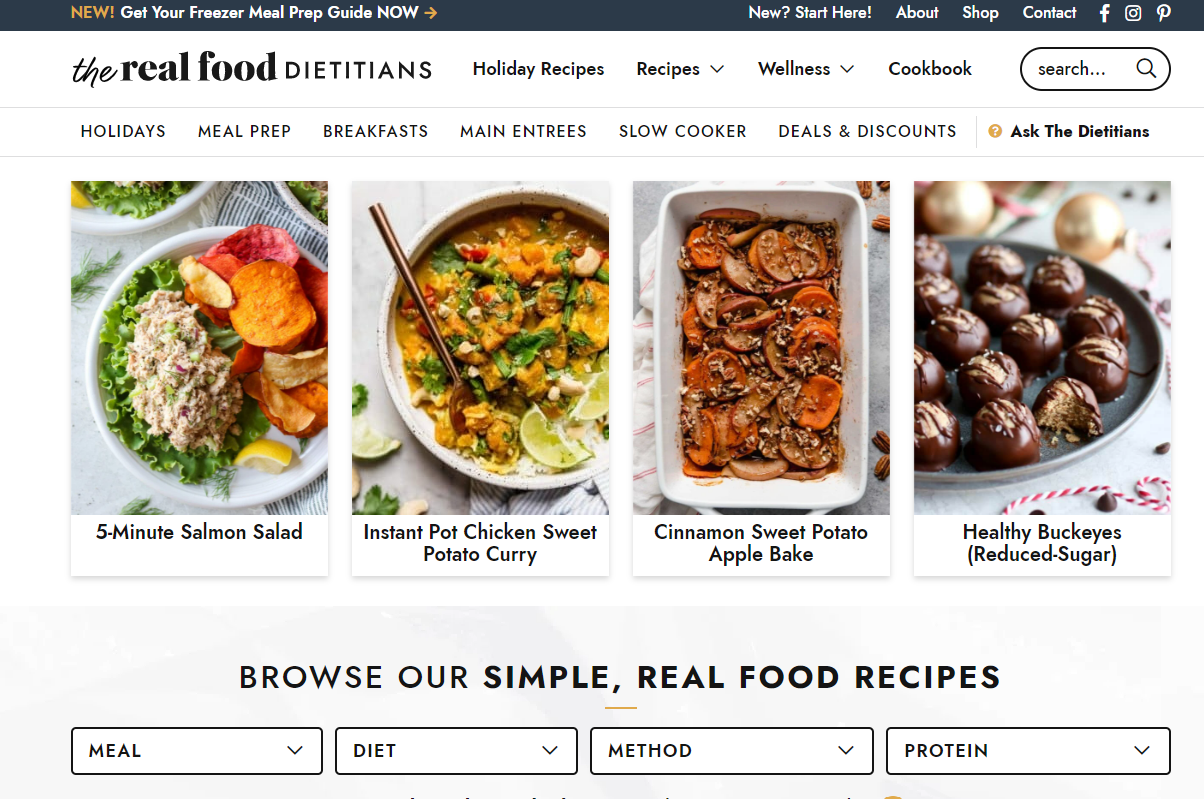
Task: Click the question icon beside Ask The Dietitians
Action: point(995,131)
